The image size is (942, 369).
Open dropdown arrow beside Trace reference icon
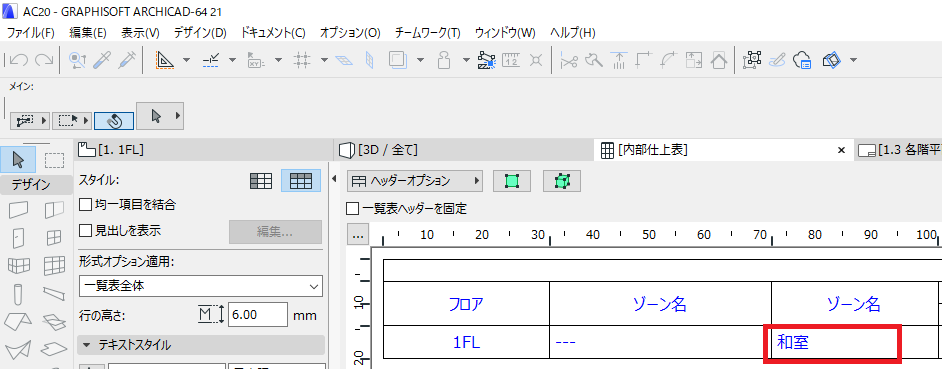(421, 59)
